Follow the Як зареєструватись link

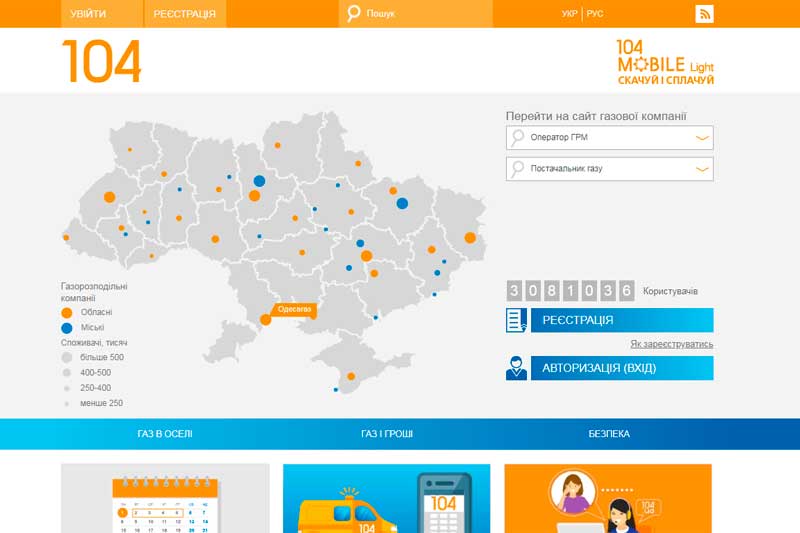point(671,344)
